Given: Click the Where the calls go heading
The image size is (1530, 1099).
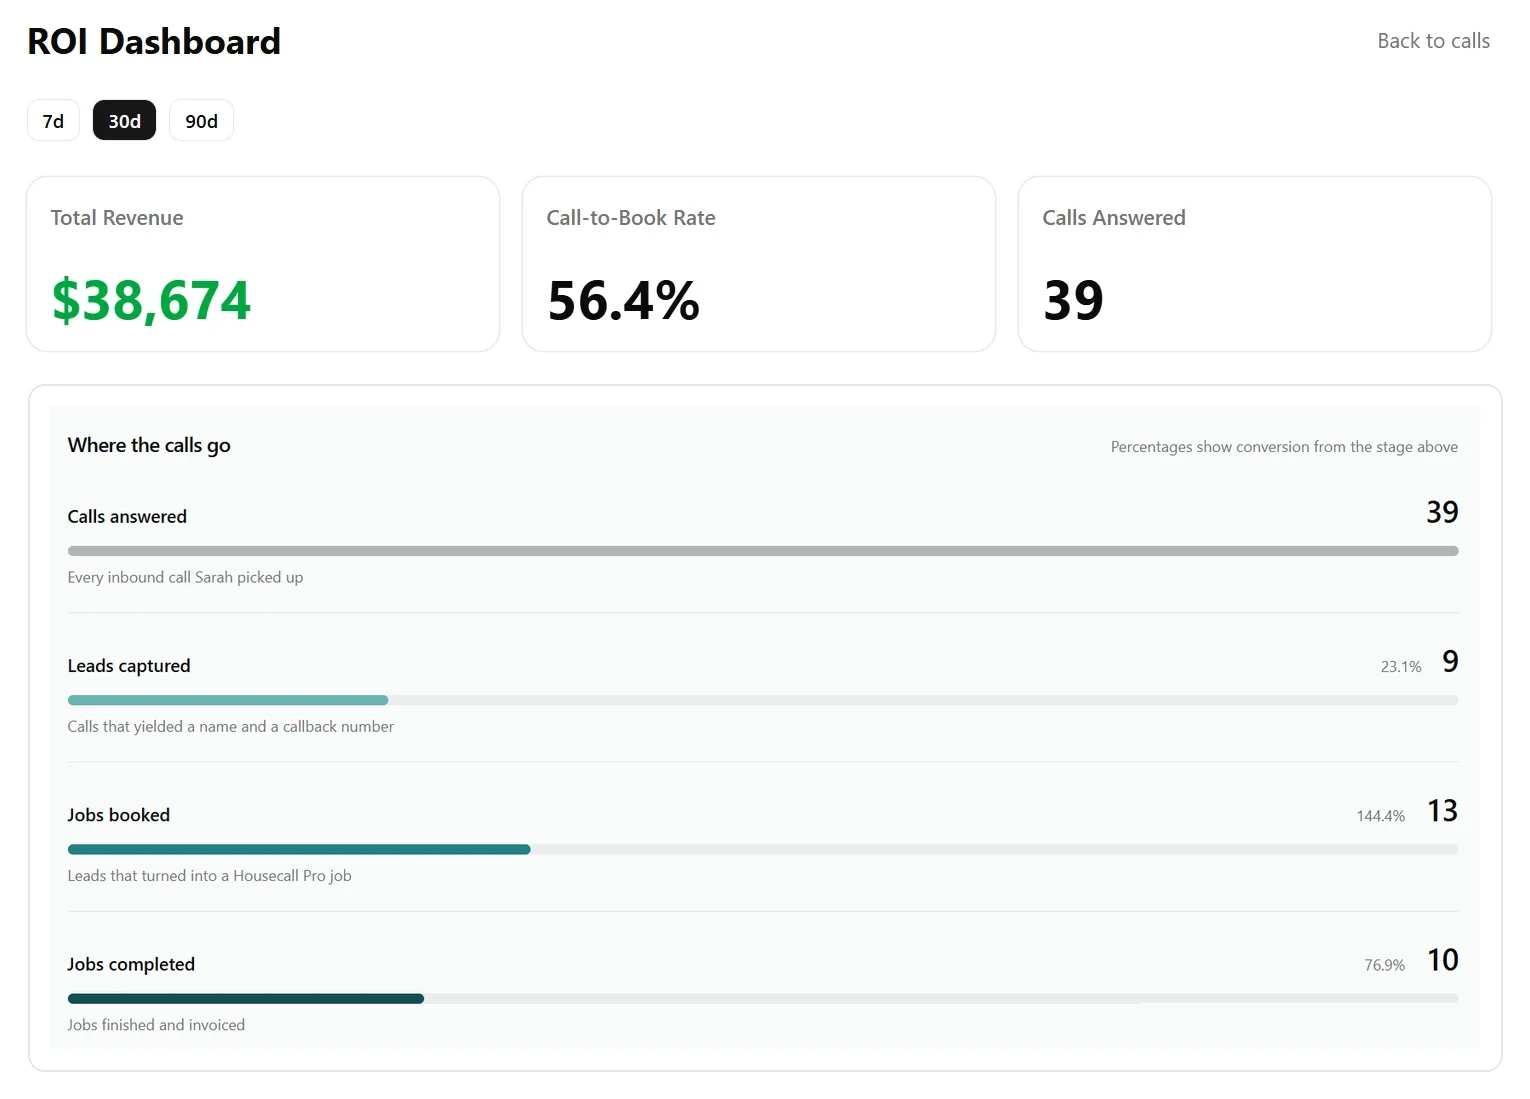Looking at the screenshot, I should click(149, 446).
